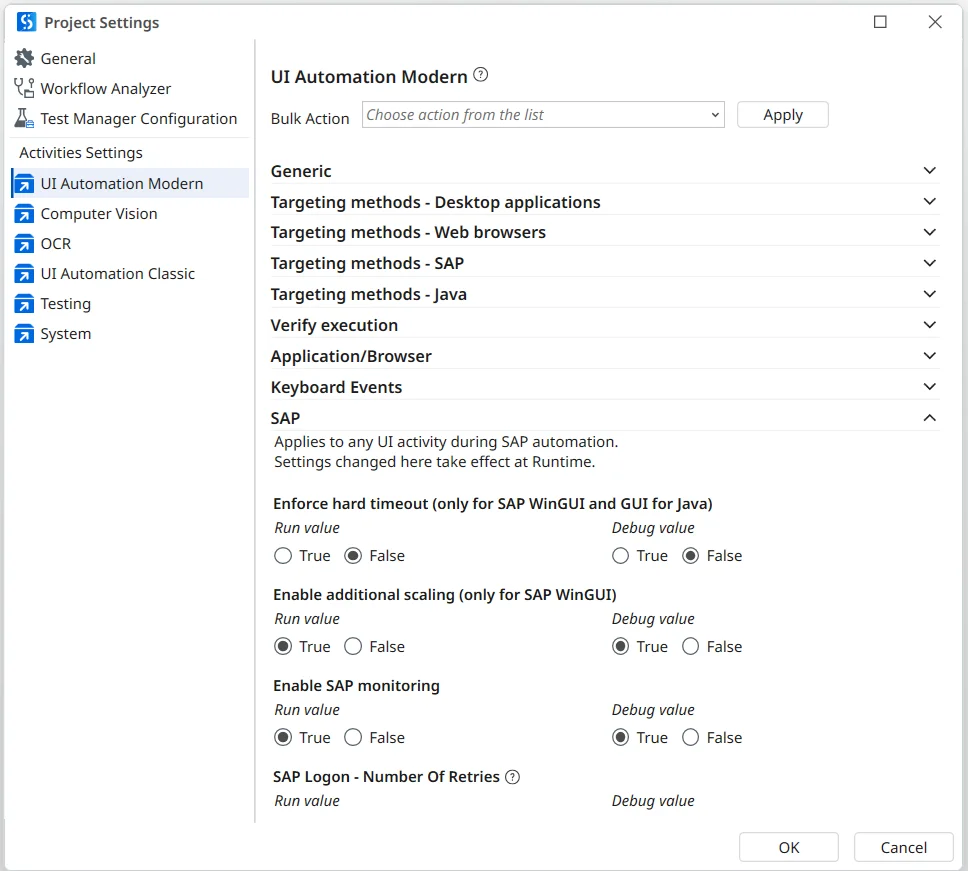
Task: Select OCR activity settings
Action: pos(56,244)
